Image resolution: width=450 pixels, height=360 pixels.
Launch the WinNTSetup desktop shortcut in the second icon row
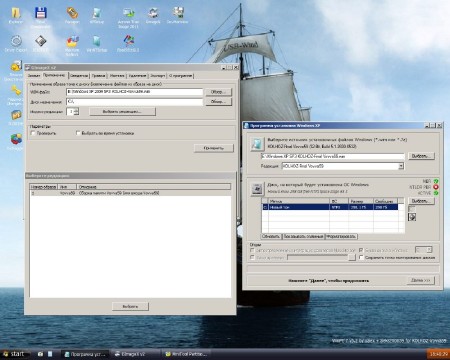(x=97, y=41)
